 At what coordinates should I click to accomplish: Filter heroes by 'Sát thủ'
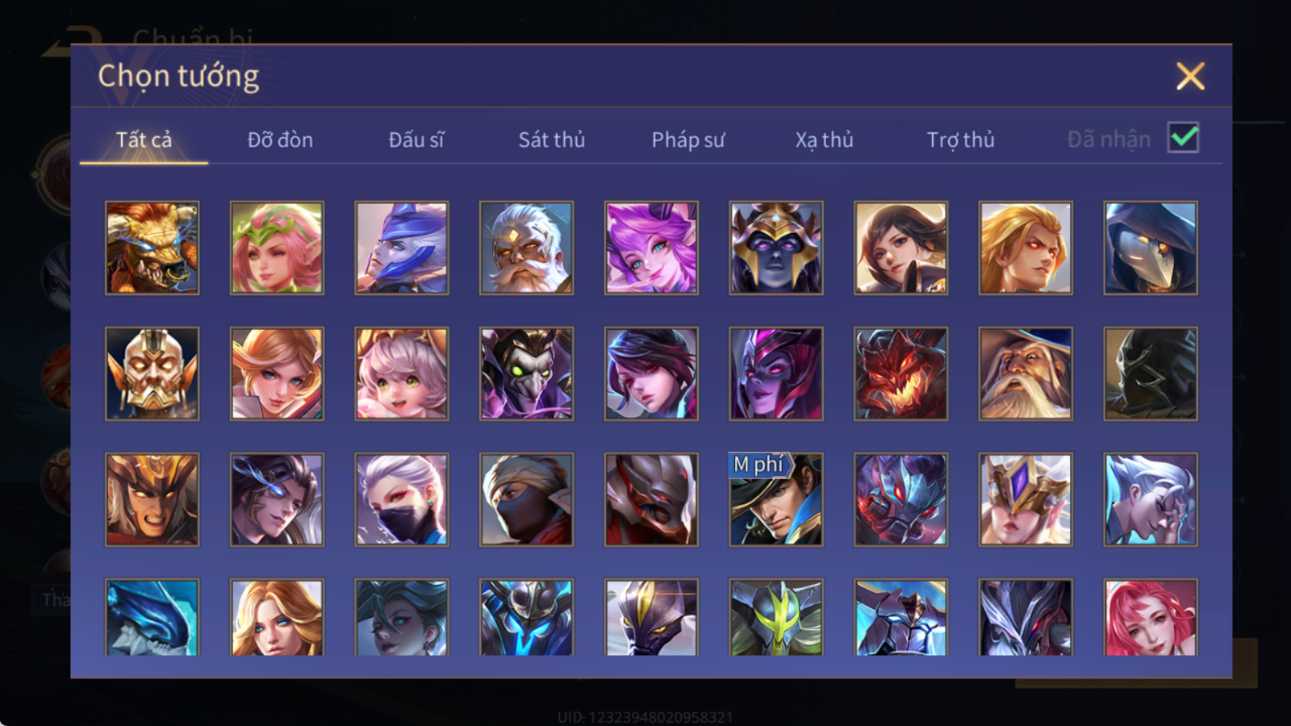[551, 140]
